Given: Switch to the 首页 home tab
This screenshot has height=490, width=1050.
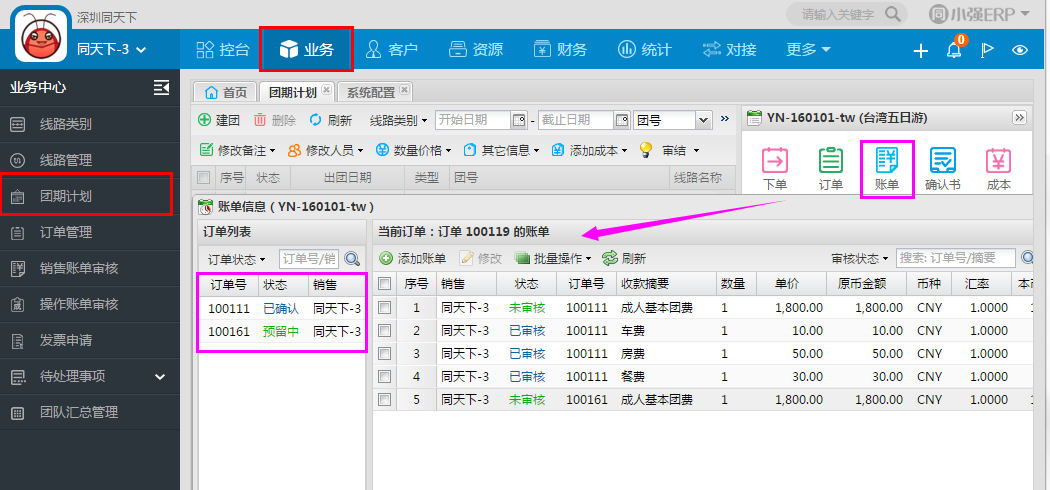Looking at the screenshot, I should tap(225, 92).
